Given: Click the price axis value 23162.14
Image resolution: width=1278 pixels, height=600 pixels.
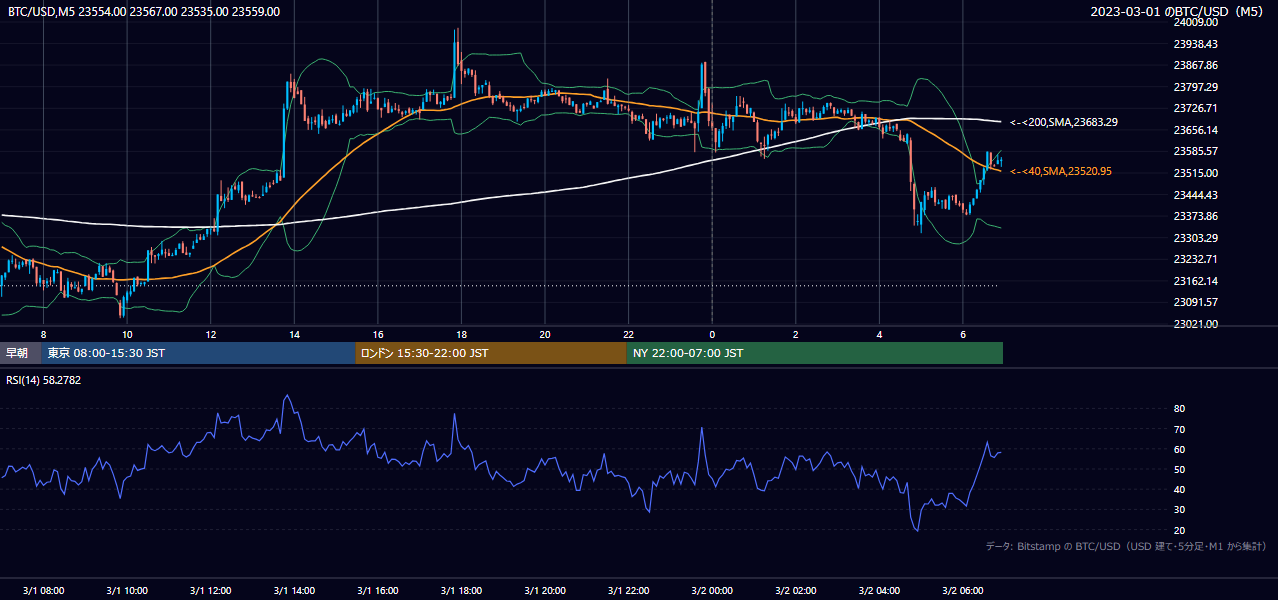Looking at the screenshot, I should coord(1195,281).
